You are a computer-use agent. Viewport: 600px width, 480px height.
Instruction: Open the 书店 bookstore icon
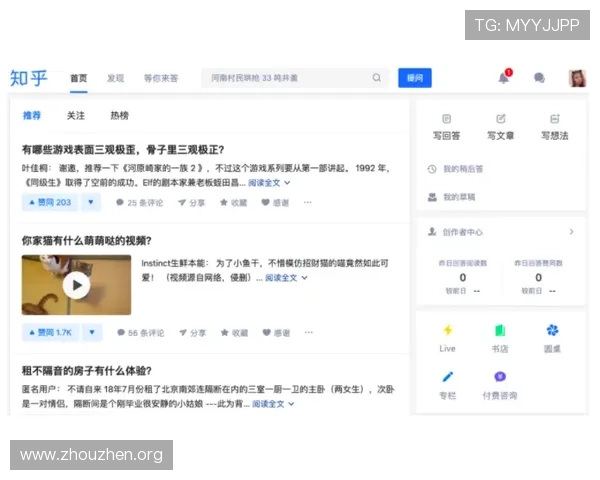coord(500,330)
